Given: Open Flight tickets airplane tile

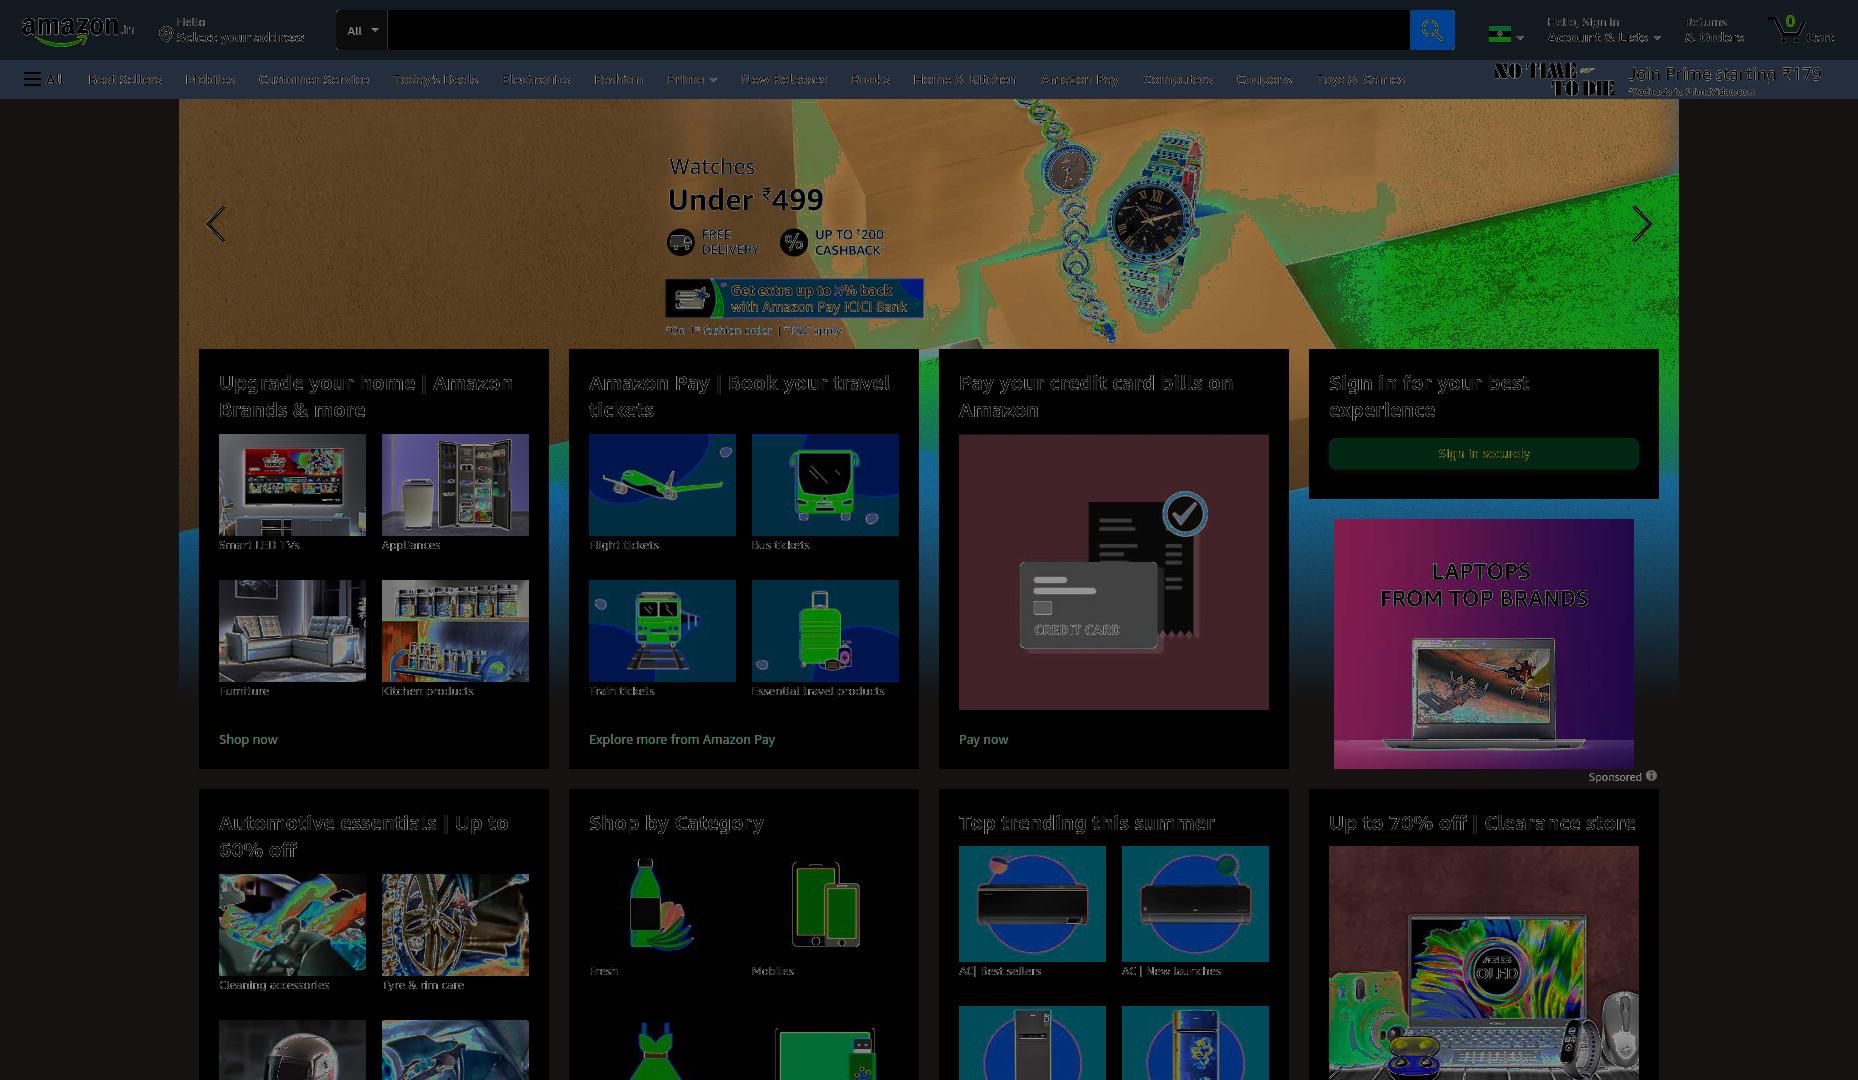Looking at the screenshot, I should [x=662, y=485].
